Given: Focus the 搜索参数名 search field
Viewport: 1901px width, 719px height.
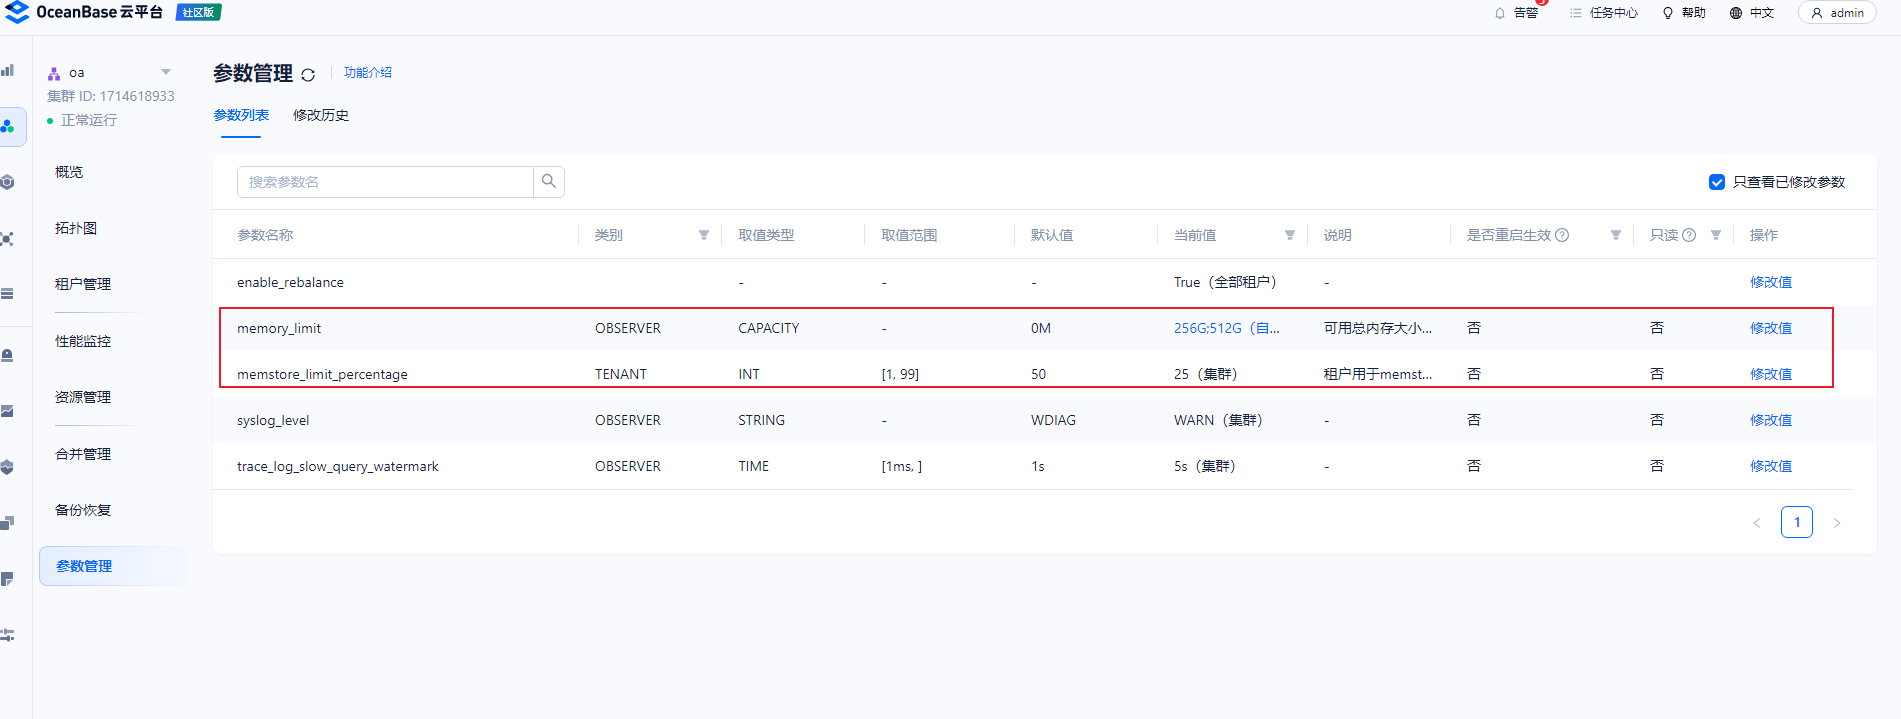Looking at the screenshot, I should (385, 182).
